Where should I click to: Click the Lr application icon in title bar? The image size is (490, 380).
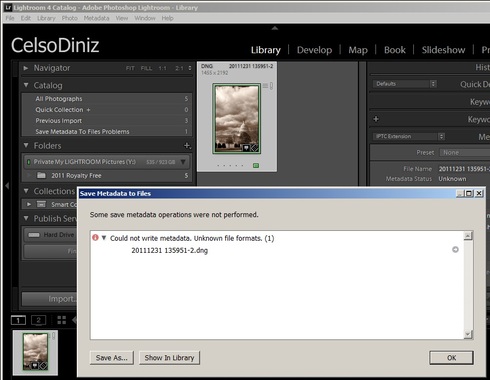[8, 7]
